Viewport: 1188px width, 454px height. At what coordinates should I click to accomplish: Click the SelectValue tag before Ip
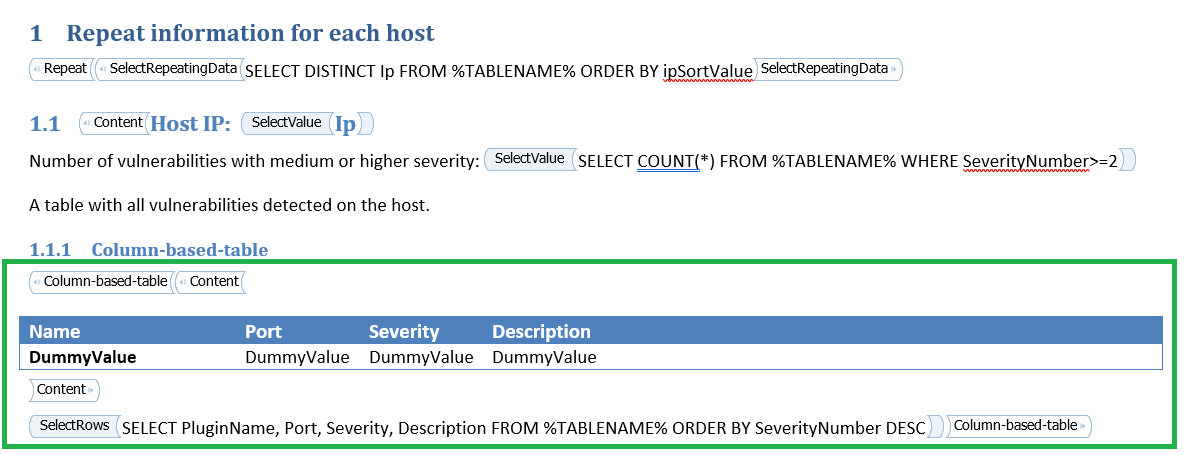coord(288,123)
